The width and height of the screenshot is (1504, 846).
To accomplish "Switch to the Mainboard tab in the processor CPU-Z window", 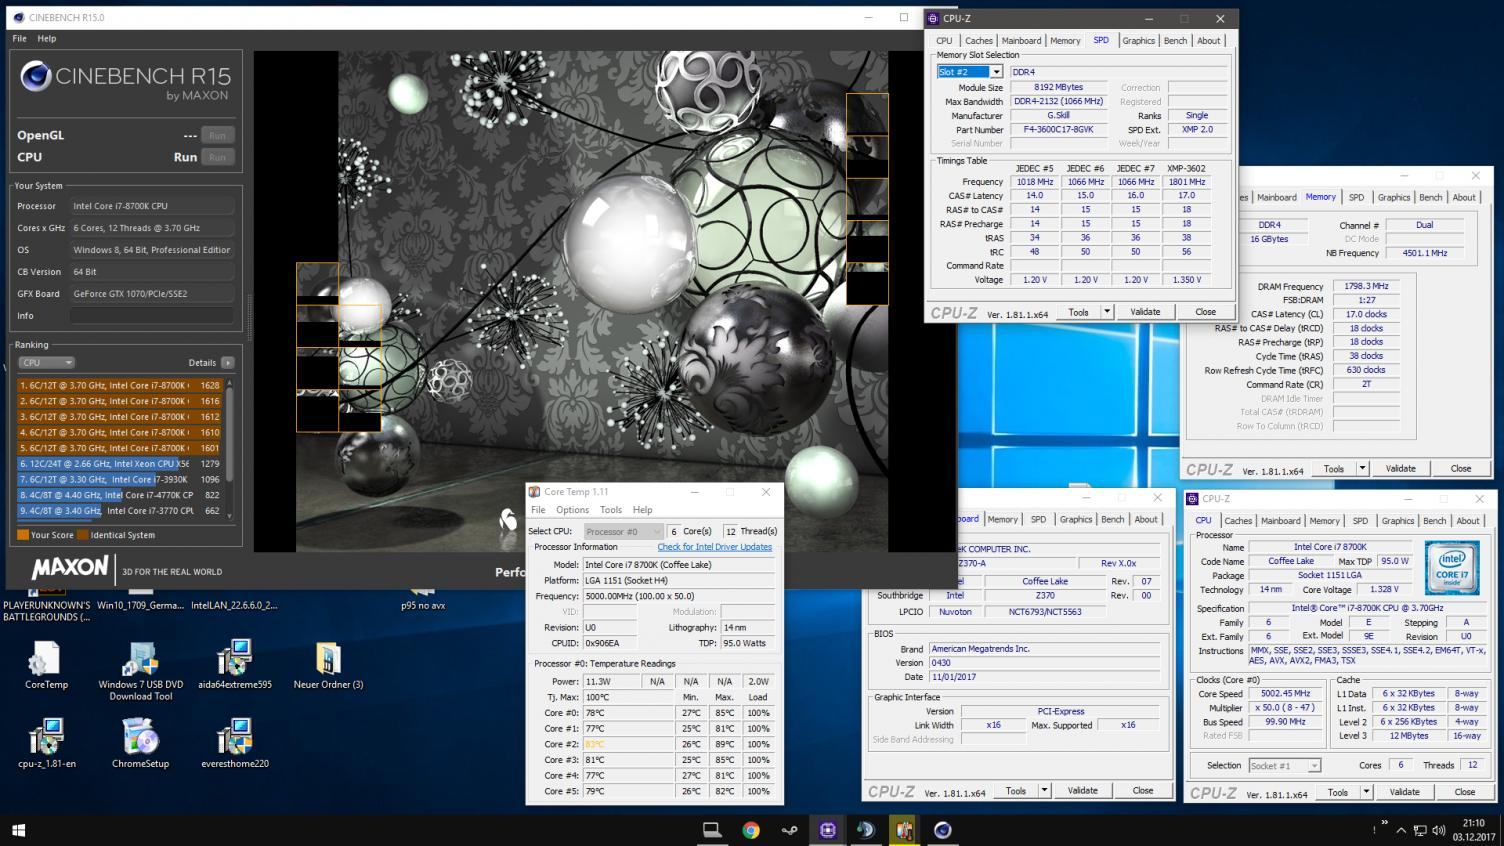I will point(1280,520).
